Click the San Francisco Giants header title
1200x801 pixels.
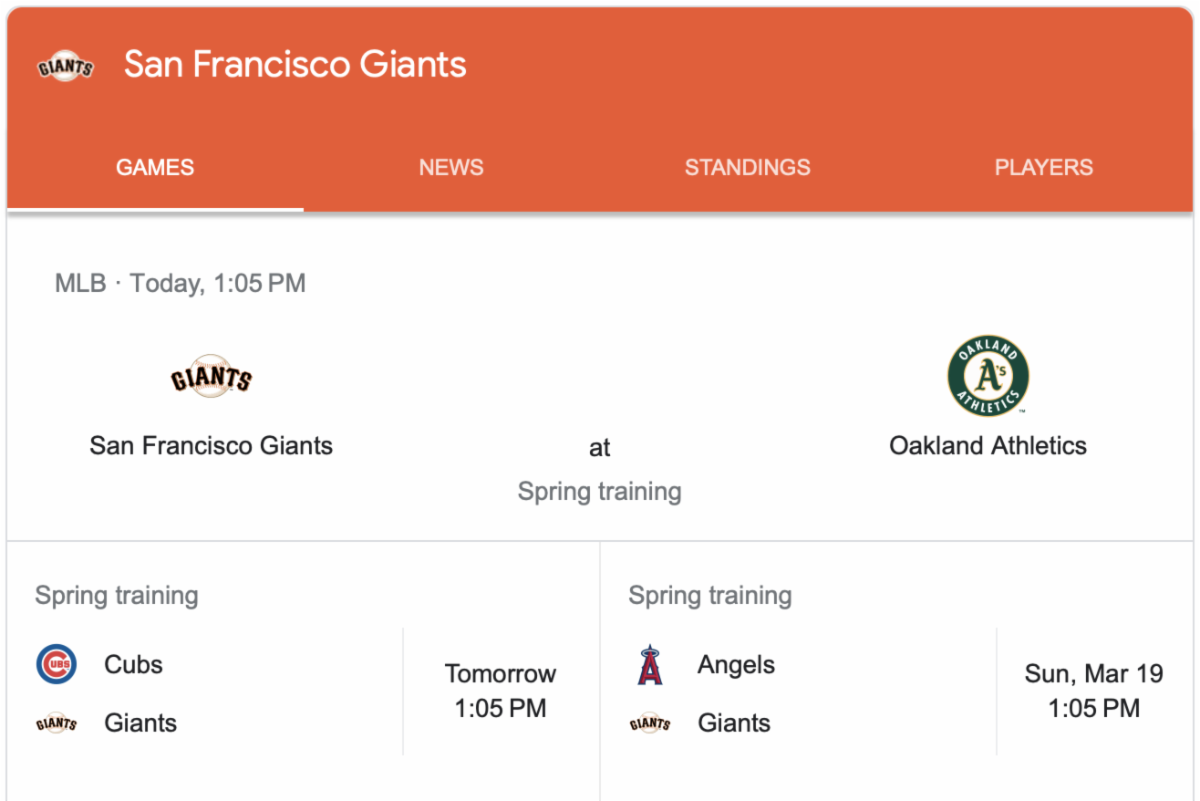click(295, 65)
